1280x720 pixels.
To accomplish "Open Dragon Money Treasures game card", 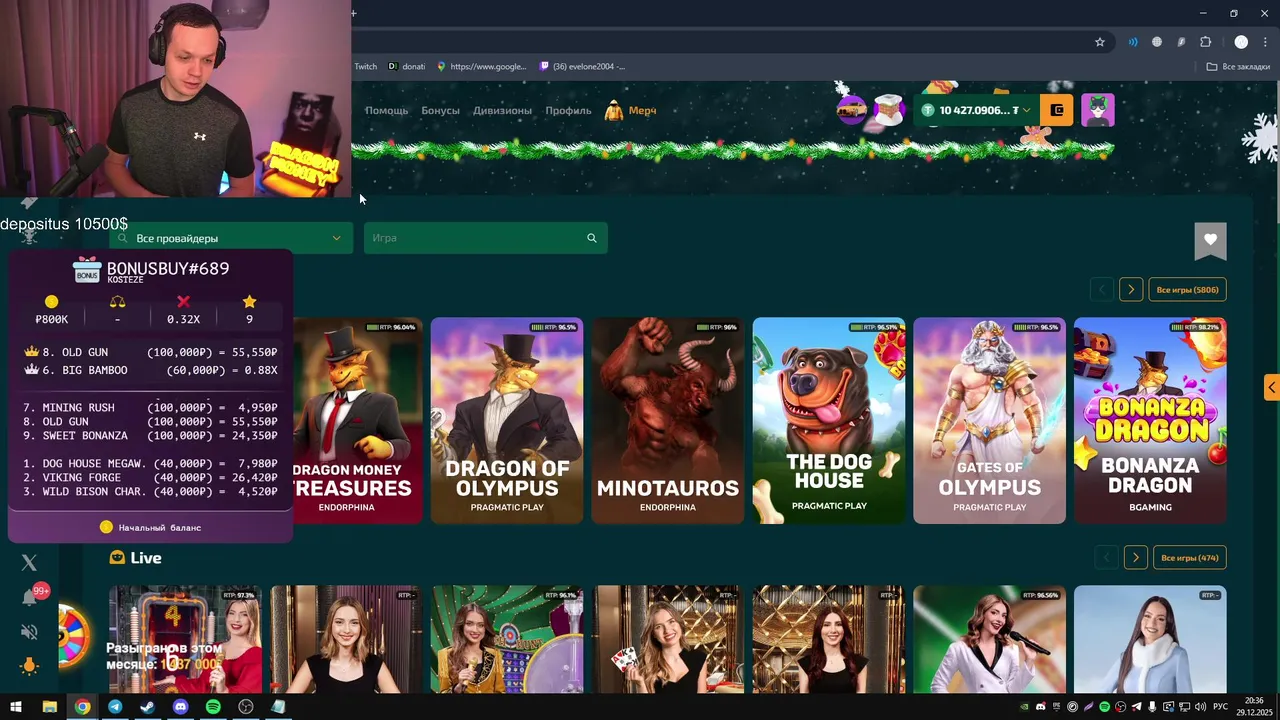I will (357, 420).
